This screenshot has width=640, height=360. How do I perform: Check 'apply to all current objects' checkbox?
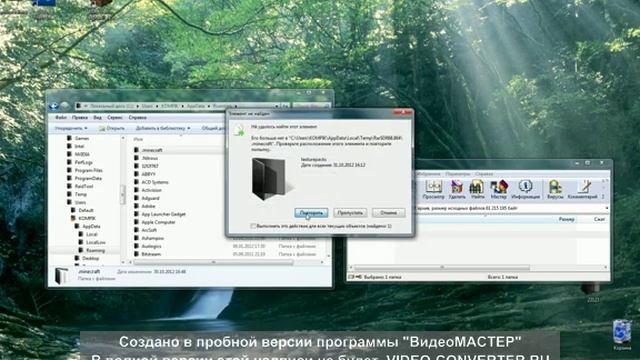click(x=253, y=226)
